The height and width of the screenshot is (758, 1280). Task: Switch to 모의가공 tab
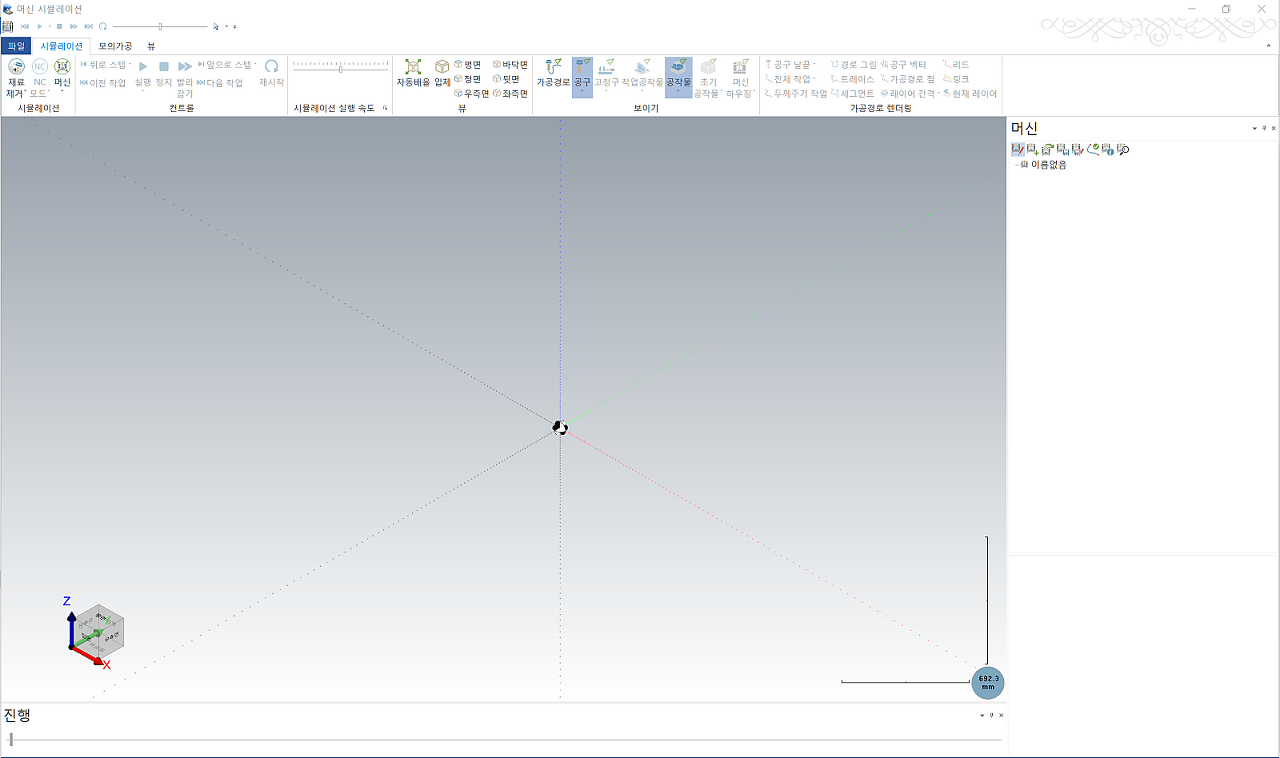[x=115, y=46]
